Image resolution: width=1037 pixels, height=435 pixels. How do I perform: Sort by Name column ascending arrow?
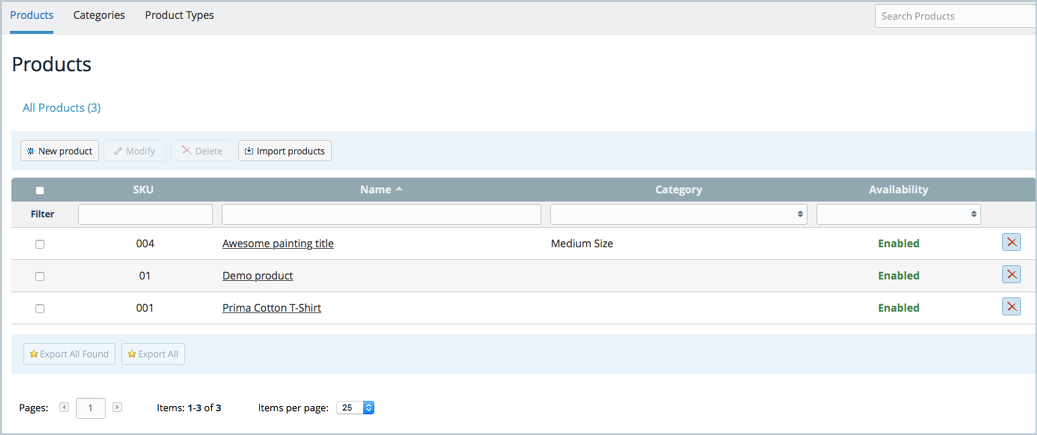(399, 189)
